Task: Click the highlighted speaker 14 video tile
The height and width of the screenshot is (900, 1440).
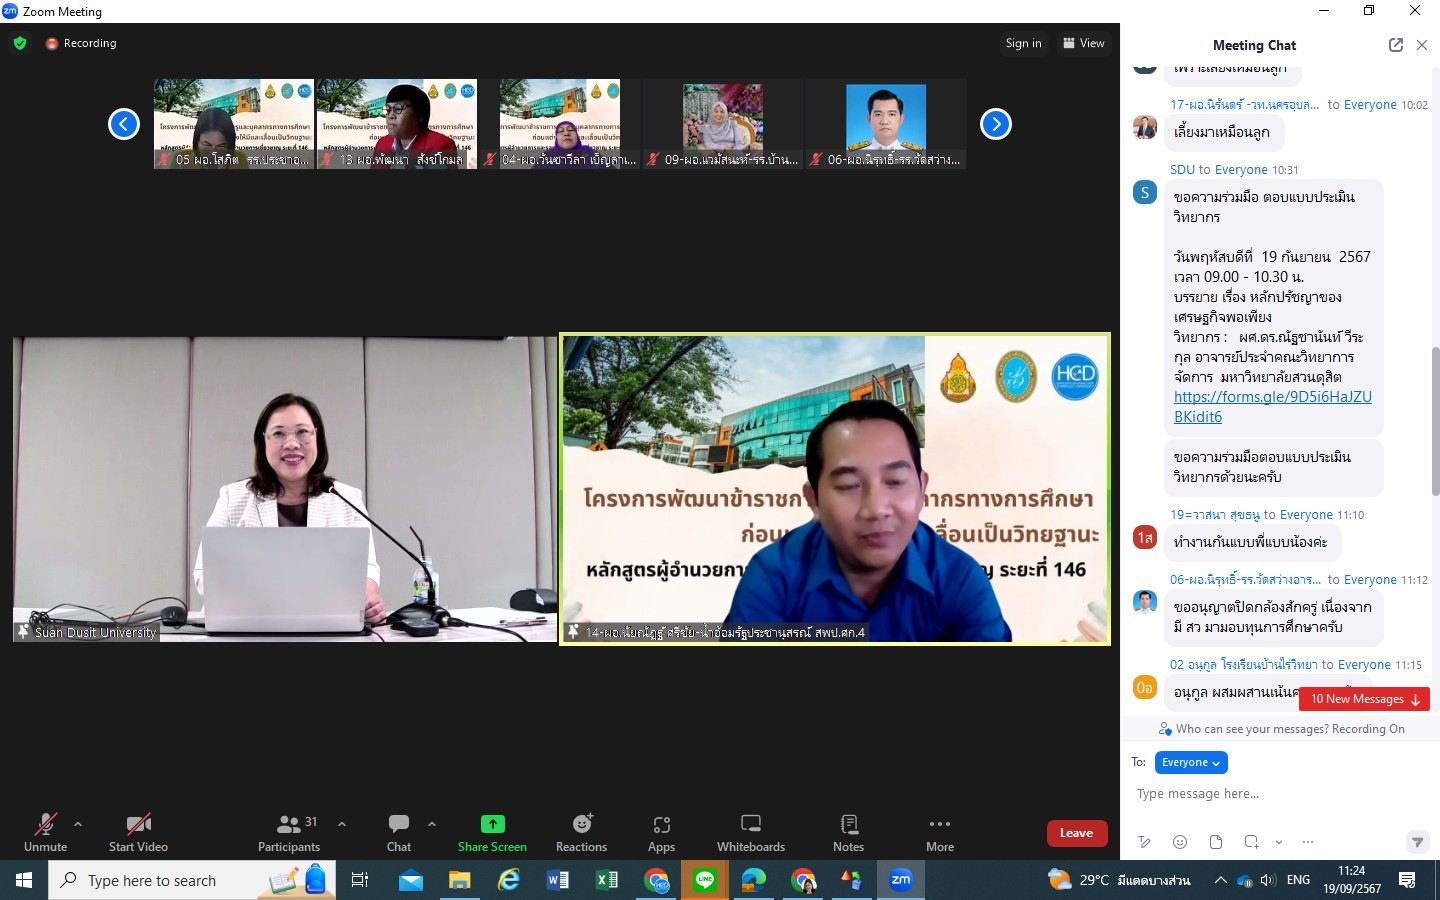Action: coord(835,489)
